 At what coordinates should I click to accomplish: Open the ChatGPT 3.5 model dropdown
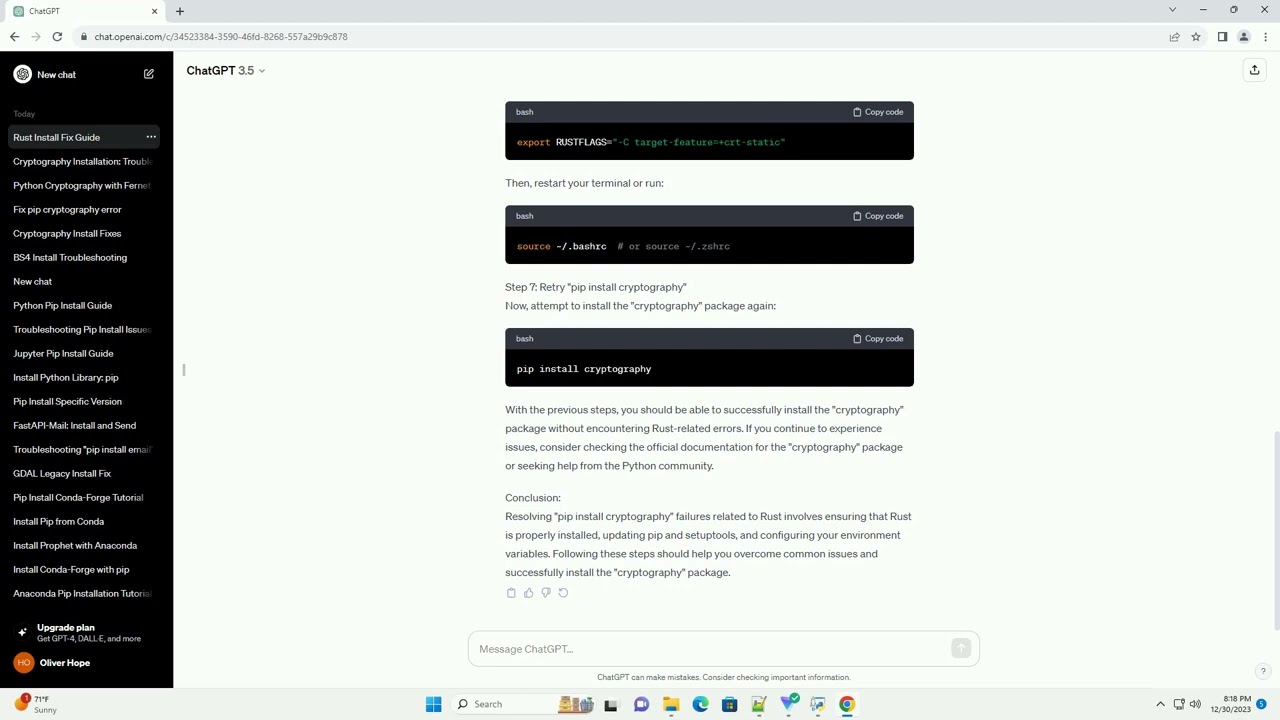(226, 71)
